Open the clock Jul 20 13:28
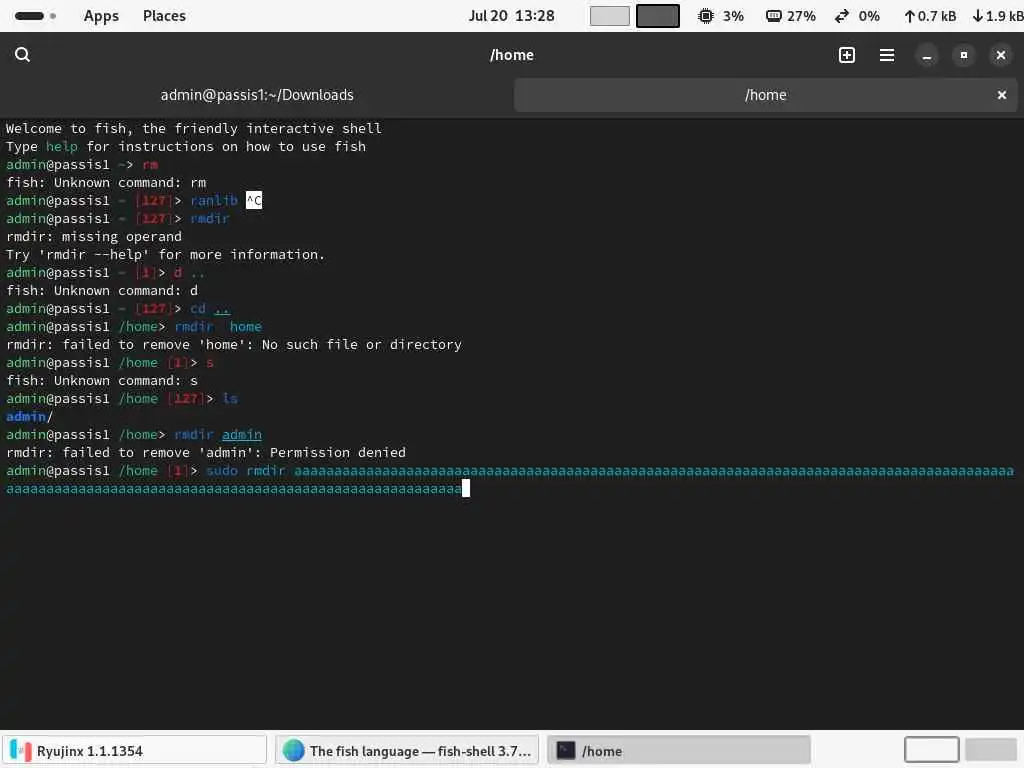The image size is (1024, 768). coord(511,16)
